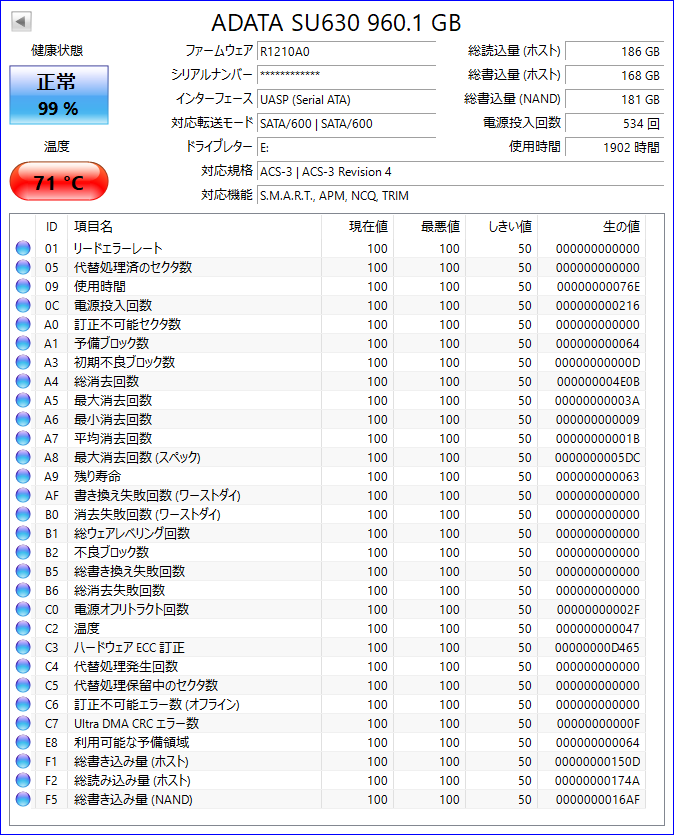Click the 現在値 column header
This screenshot has width=674, height=835.
click(358, 227)
